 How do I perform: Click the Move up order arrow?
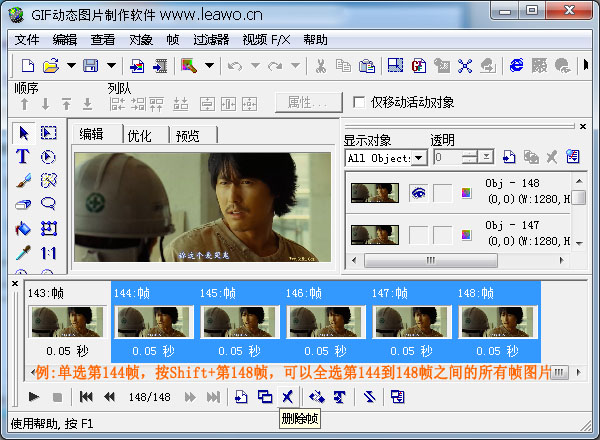(x=24, y=104)
